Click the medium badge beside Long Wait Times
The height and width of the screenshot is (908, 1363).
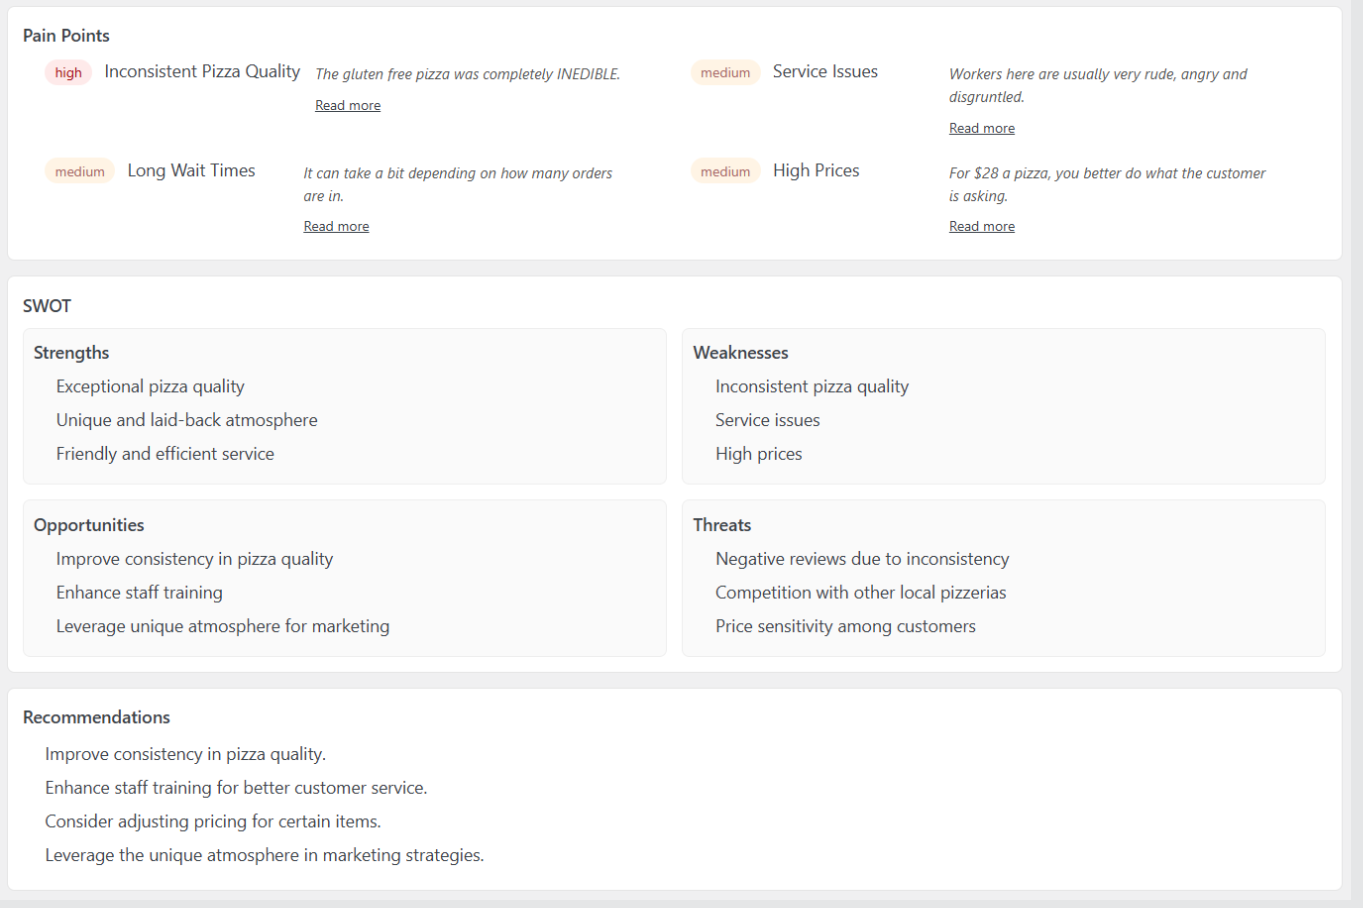pos(80,171)
